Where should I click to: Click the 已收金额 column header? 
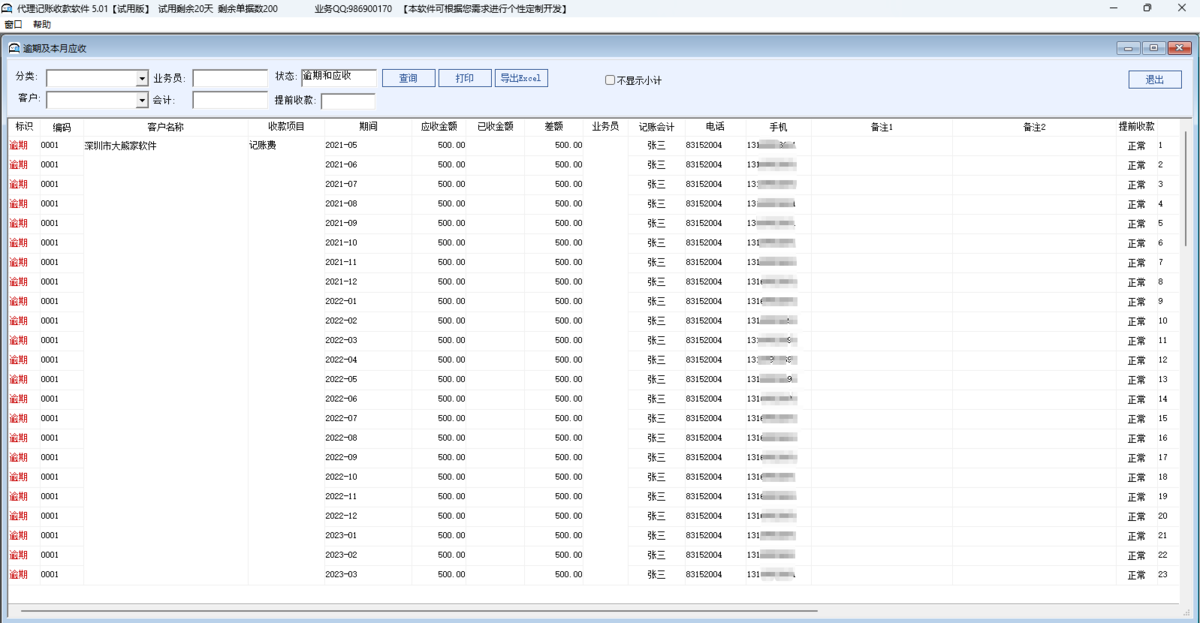(495, 127)
